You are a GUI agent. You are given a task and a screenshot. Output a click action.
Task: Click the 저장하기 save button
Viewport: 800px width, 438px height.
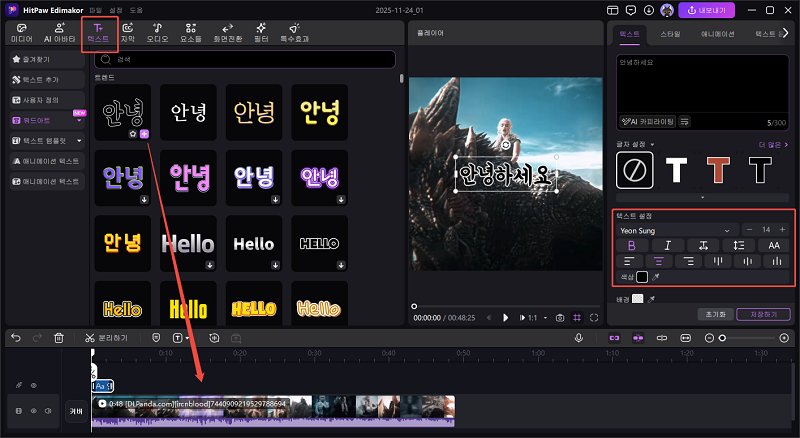pyautogui.click(x=763, y=314)
